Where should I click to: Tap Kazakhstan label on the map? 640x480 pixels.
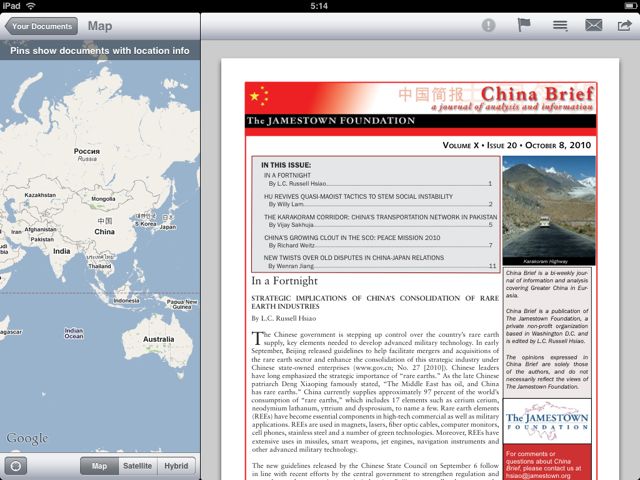click(40, 195)
